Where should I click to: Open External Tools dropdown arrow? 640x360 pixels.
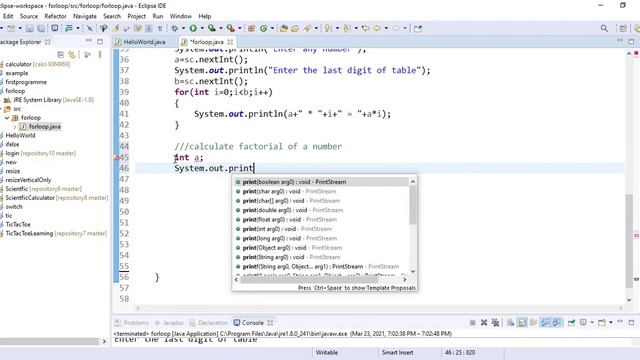240,28
